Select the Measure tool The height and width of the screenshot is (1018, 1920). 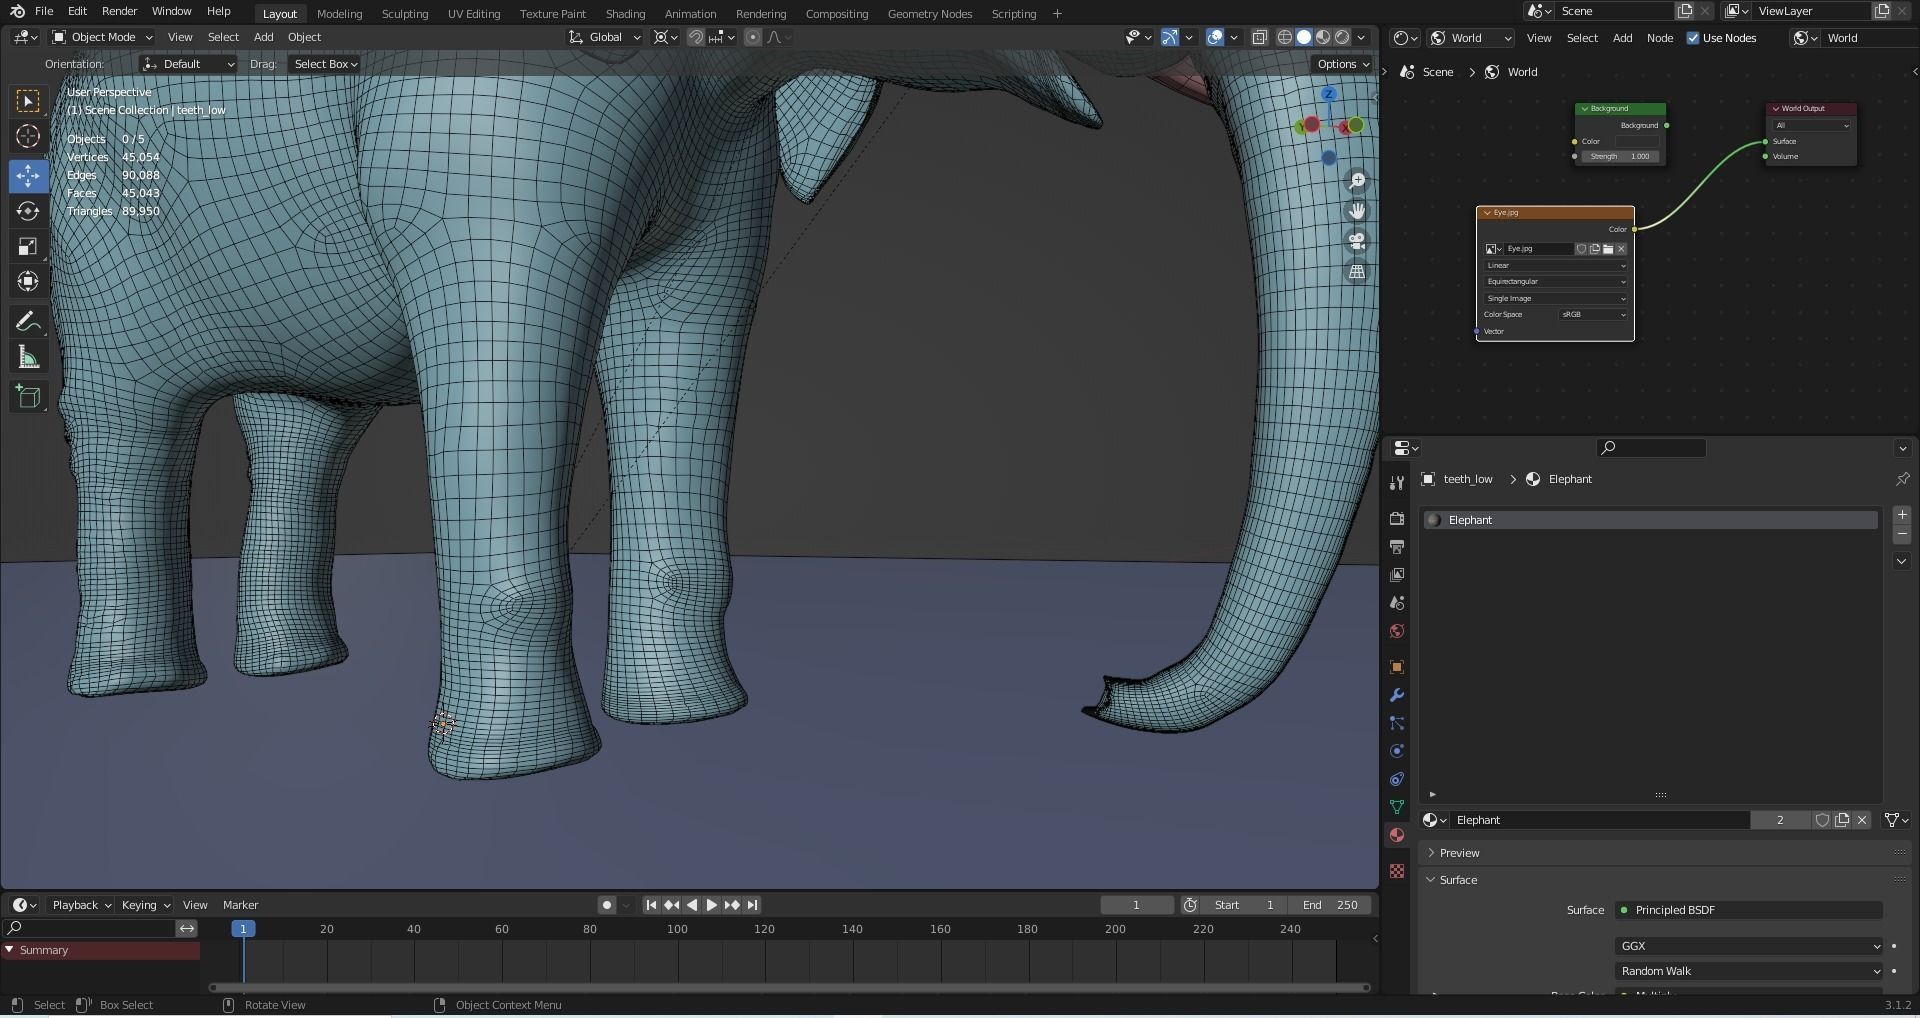pyautogui.click(x=28, y=357)
